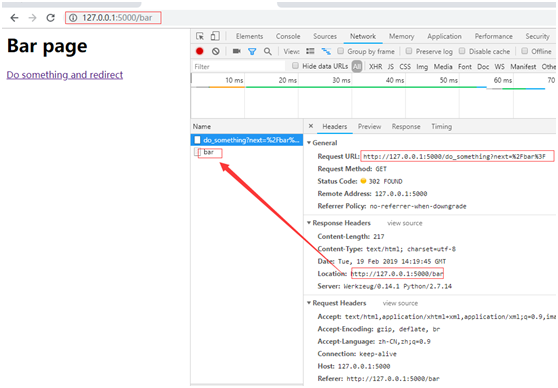Click the Server Werkzeug header value
558x388 pixels.
tap(397, 286)
